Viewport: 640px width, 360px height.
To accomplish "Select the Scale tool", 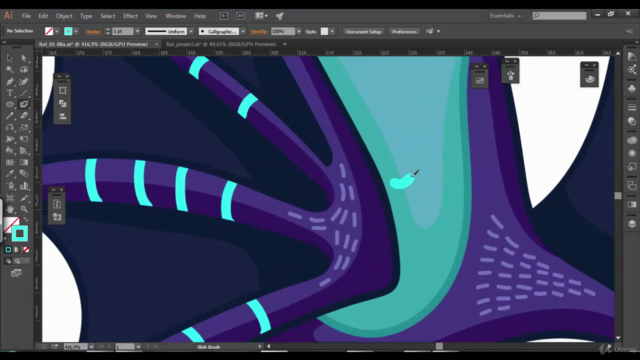I will pyautogui.click(x=24, y=128).
